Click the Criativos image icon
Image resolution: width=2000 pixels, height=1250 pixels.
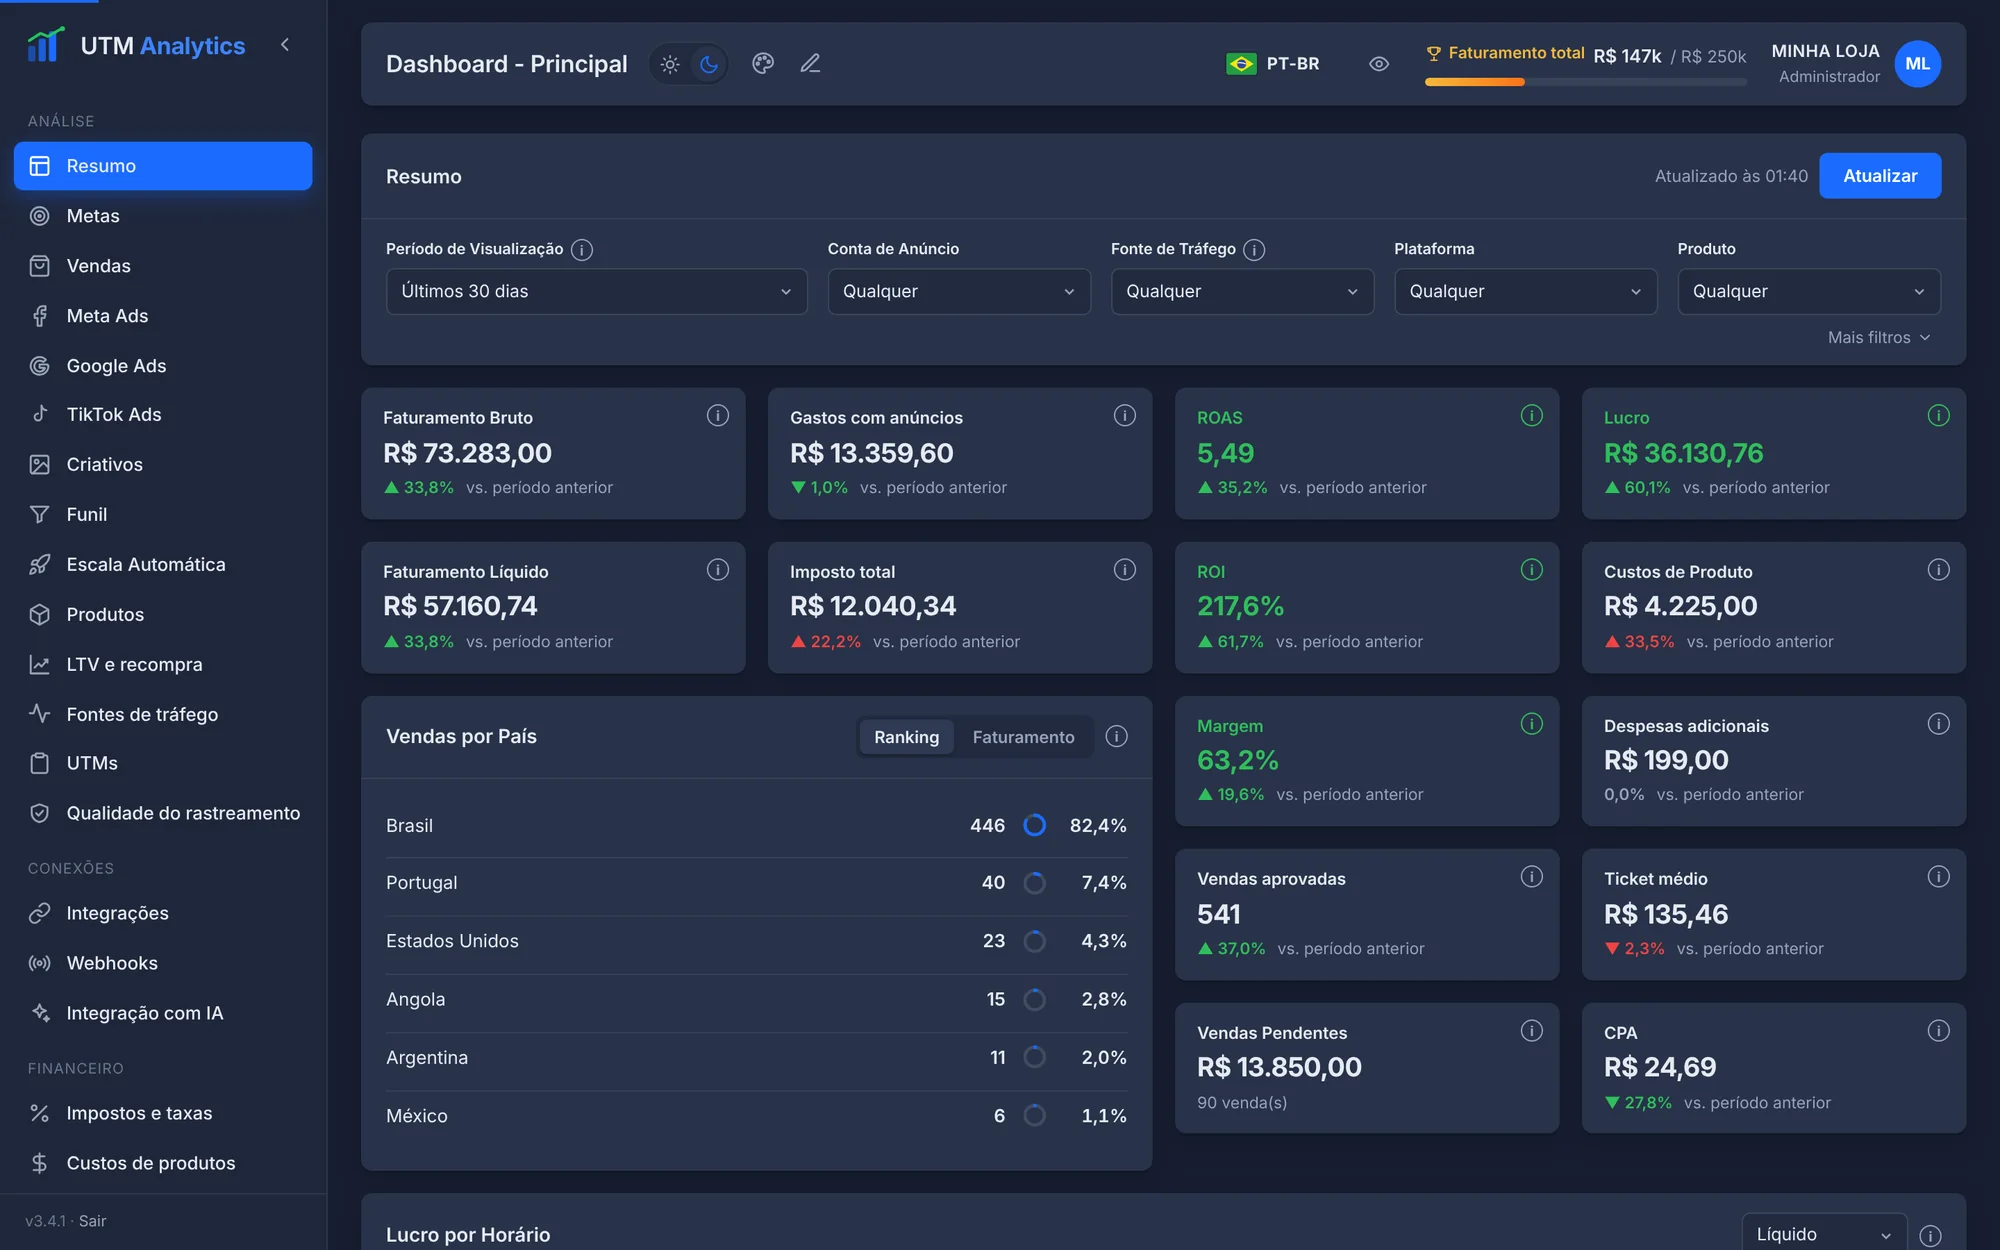(40, 464)
